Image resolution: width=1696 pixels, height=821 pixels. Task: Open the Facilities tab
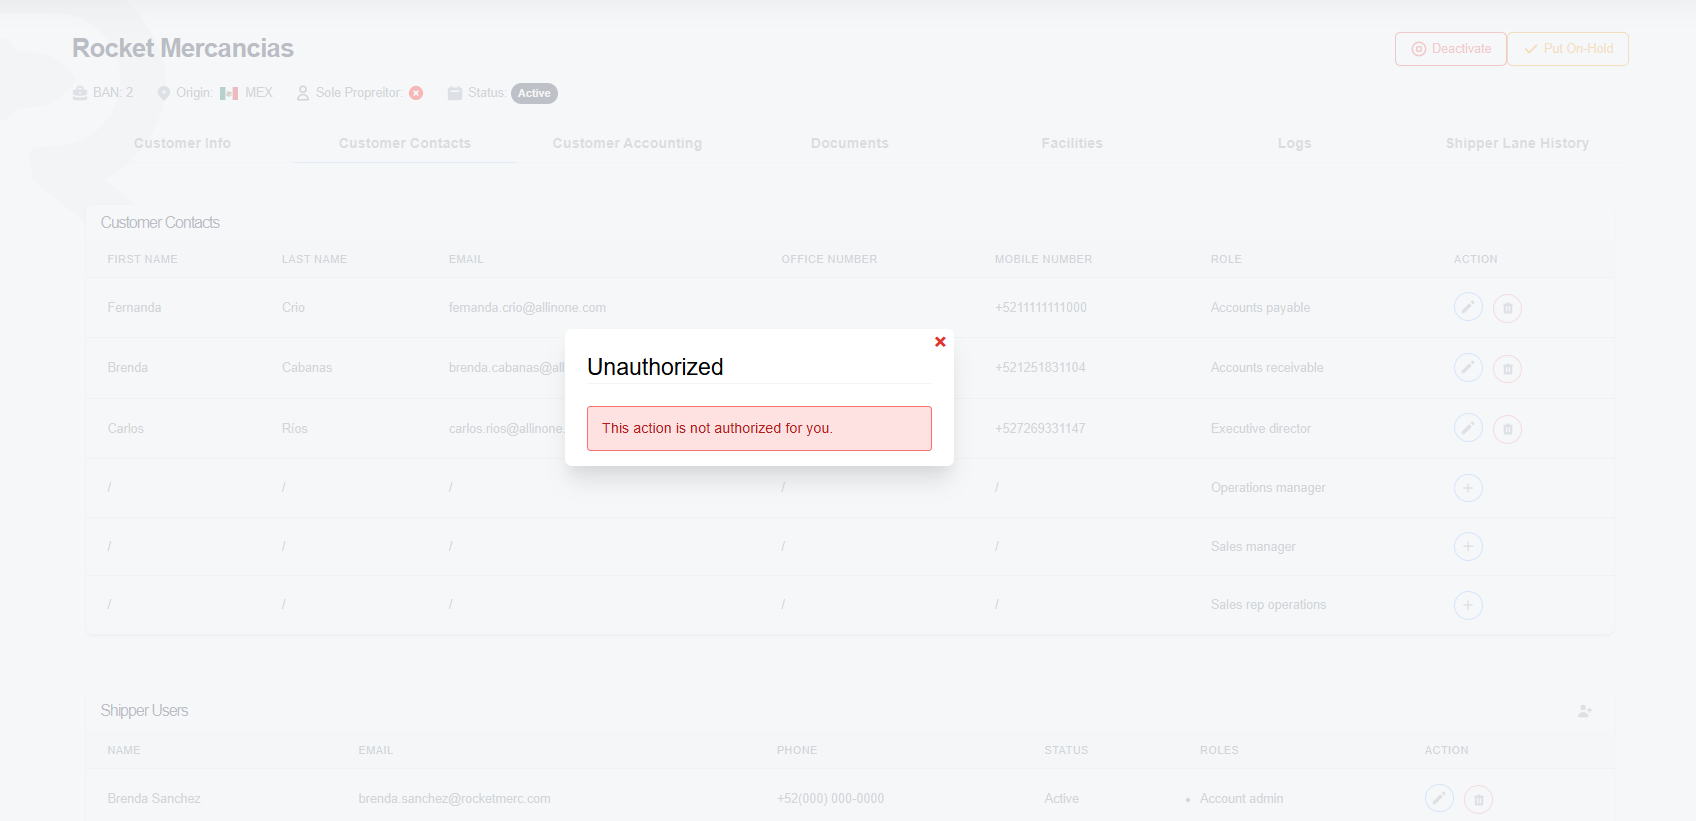click(1072, 143)
